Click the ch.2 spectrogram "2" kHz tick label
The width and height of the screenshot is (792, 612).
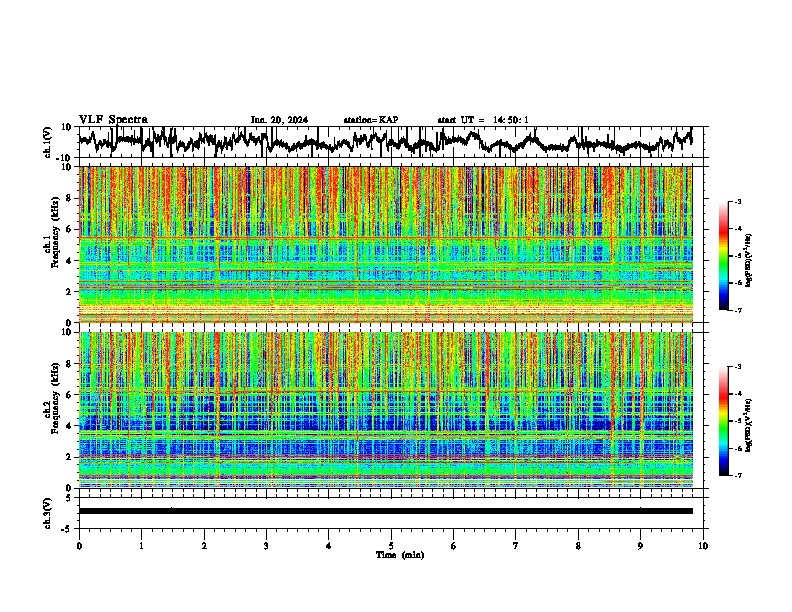[70, 457]
